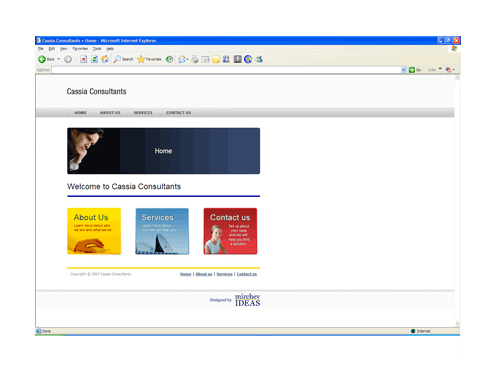The image size is (500, 375).
Task: Refresh the current page
Action: coord(94,59)
